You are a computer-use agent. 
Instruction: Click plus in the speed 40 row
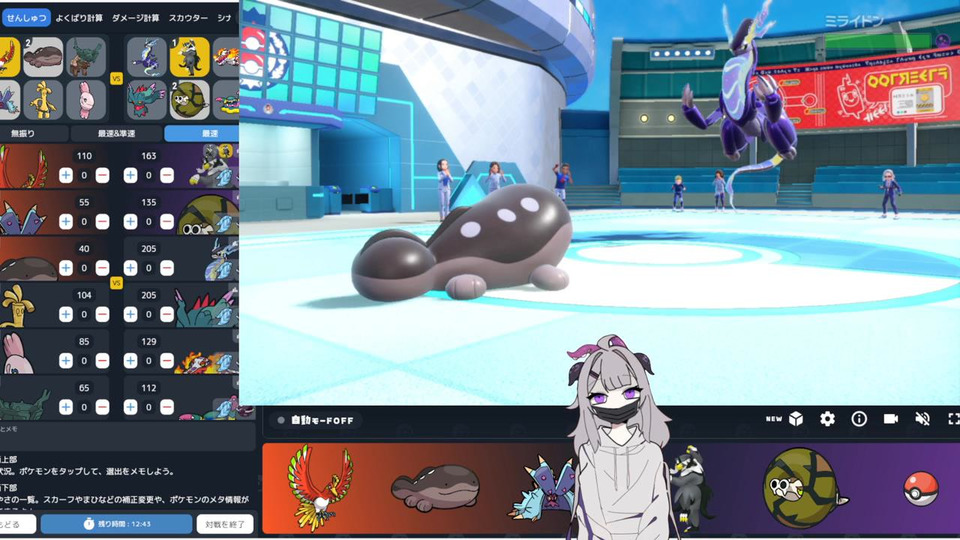point(66,268)
